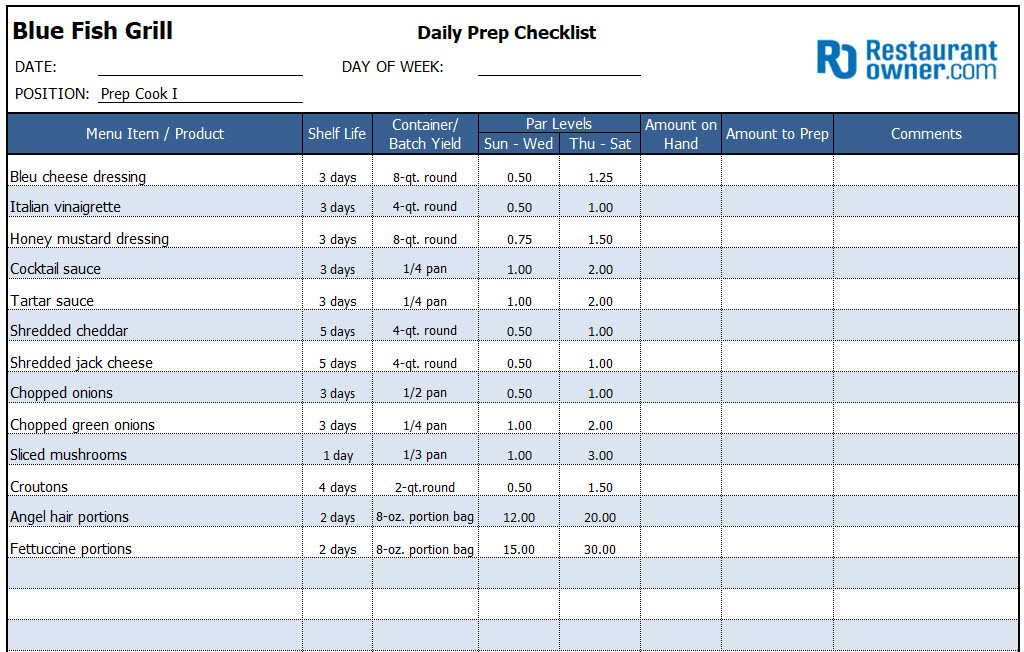This screenshot has width=1024, height=652.
Task: Click the Honey mustard dressing cell
Action: click(x=155, y=233)
